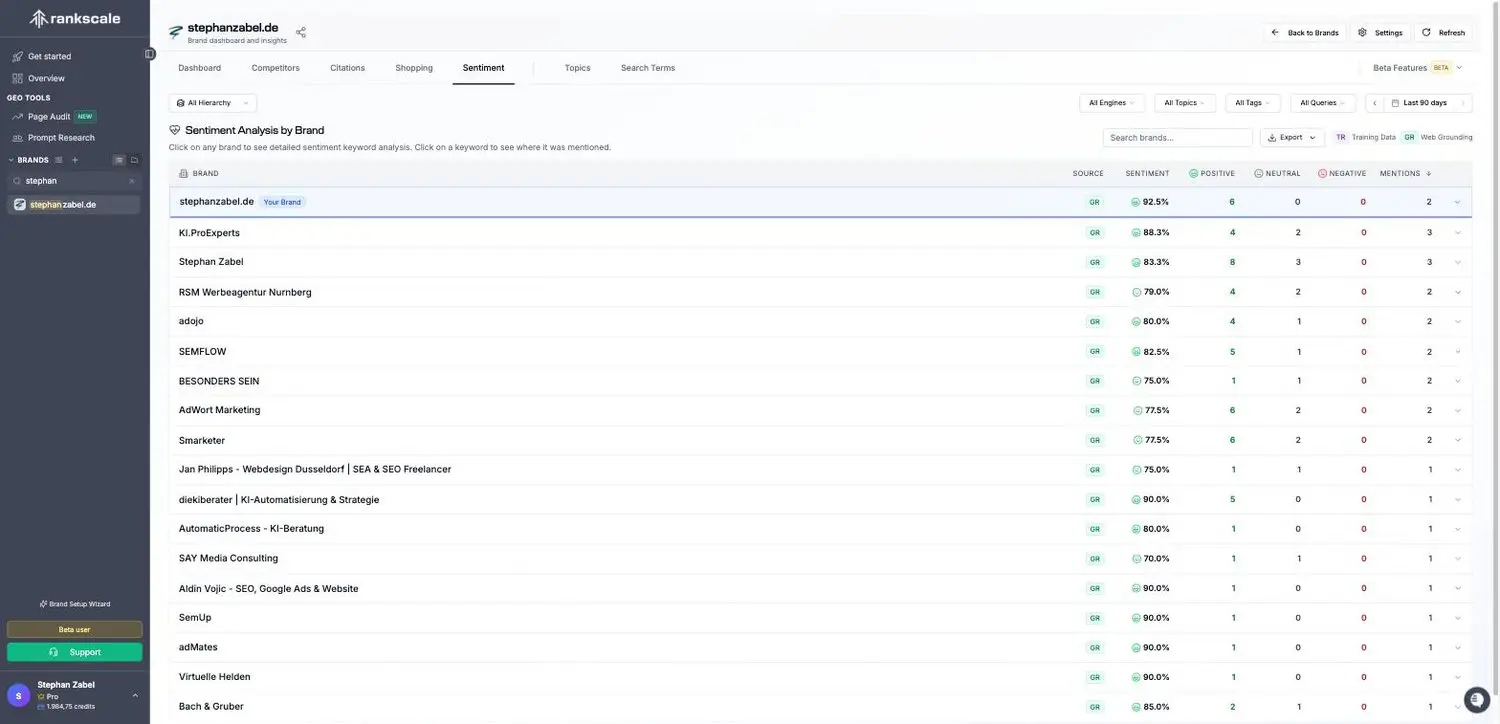The image size is (1500, 724).
Task: Expand the Stephan Zabel row chevron
Action: click(1457, 262)
